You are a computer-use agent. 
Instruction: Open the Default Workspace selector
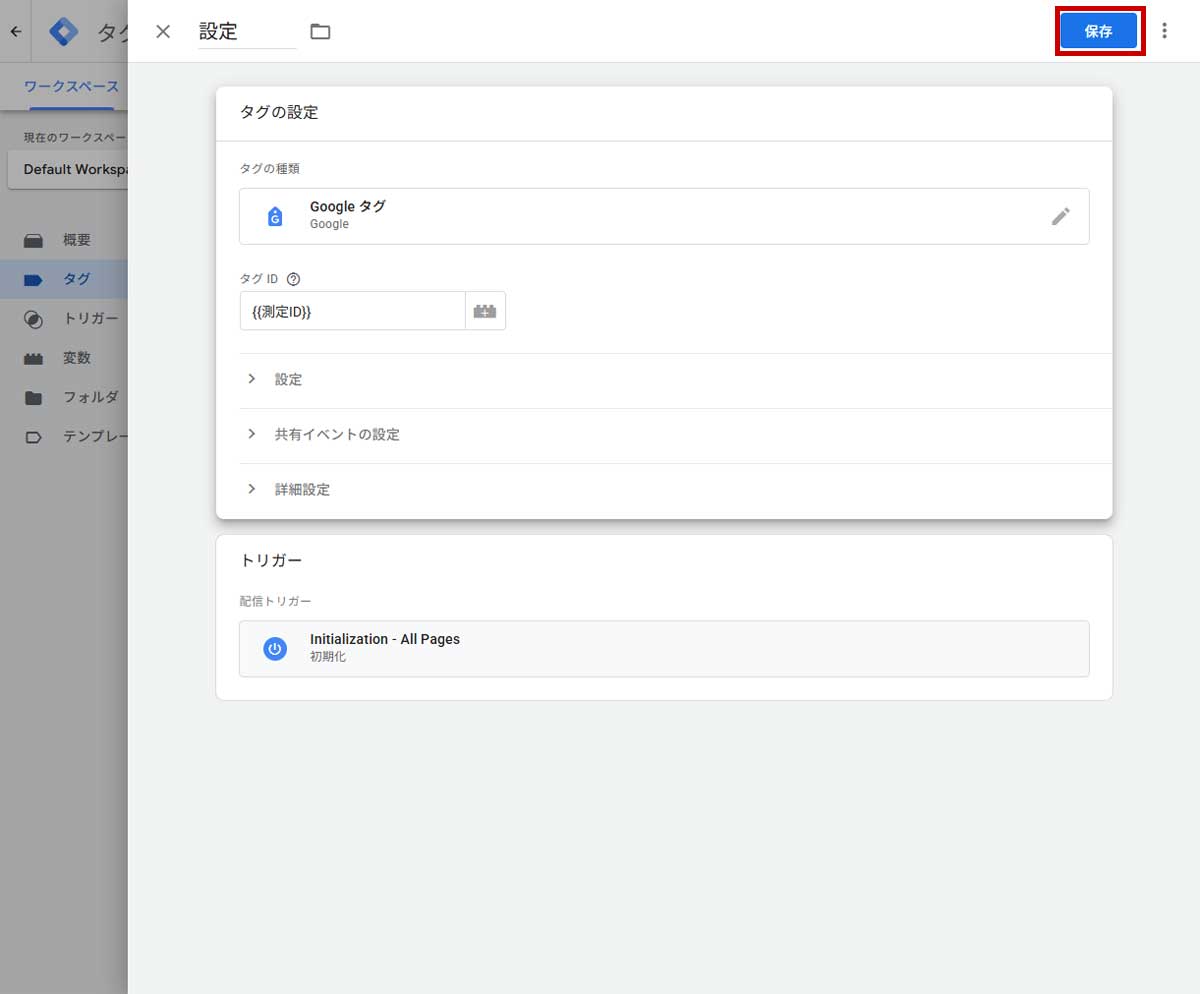(x=67, y=169)
